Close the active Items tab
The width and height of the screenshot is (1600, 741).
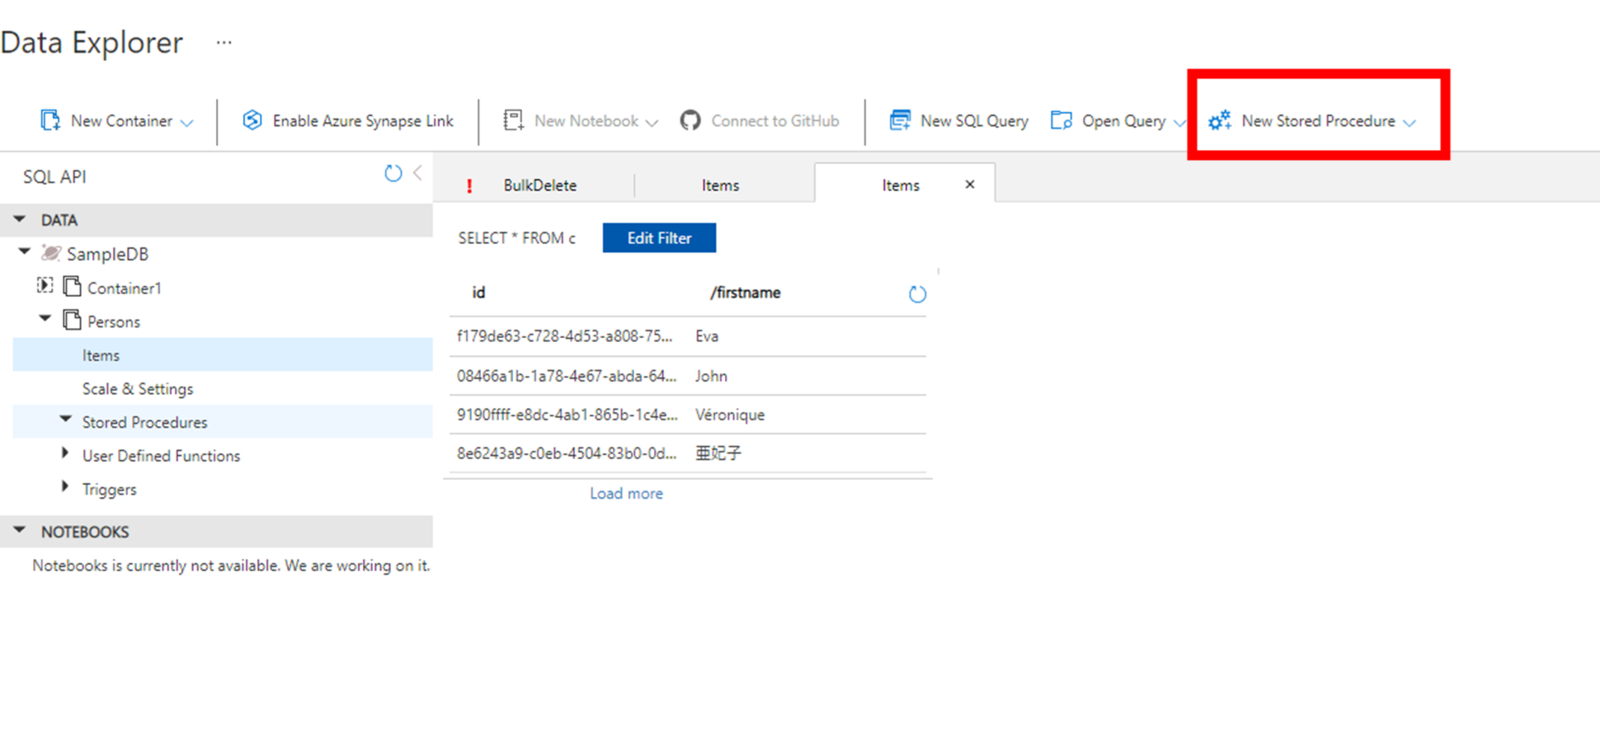pos(970,184)
